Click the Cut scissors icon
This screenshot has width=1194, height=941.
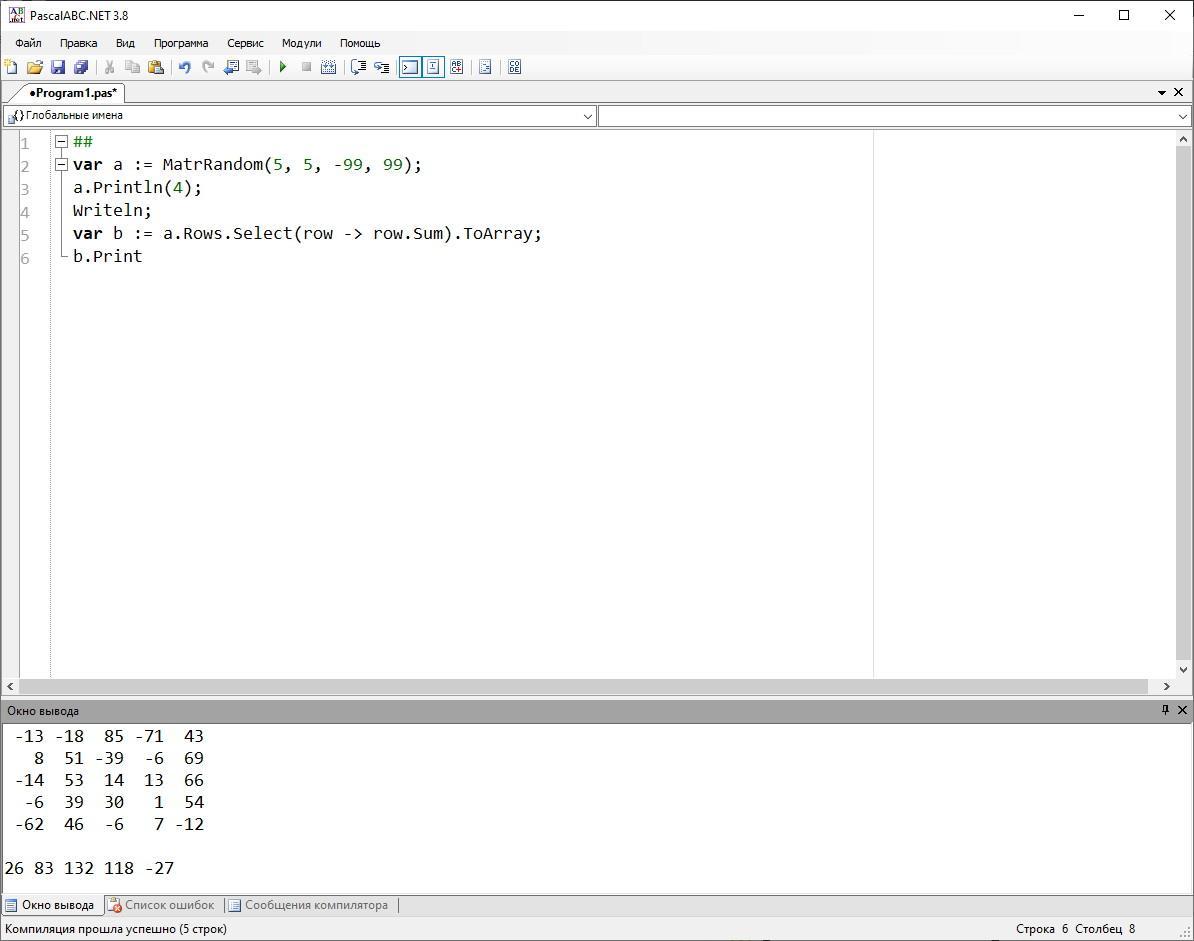tap(110, 67)
